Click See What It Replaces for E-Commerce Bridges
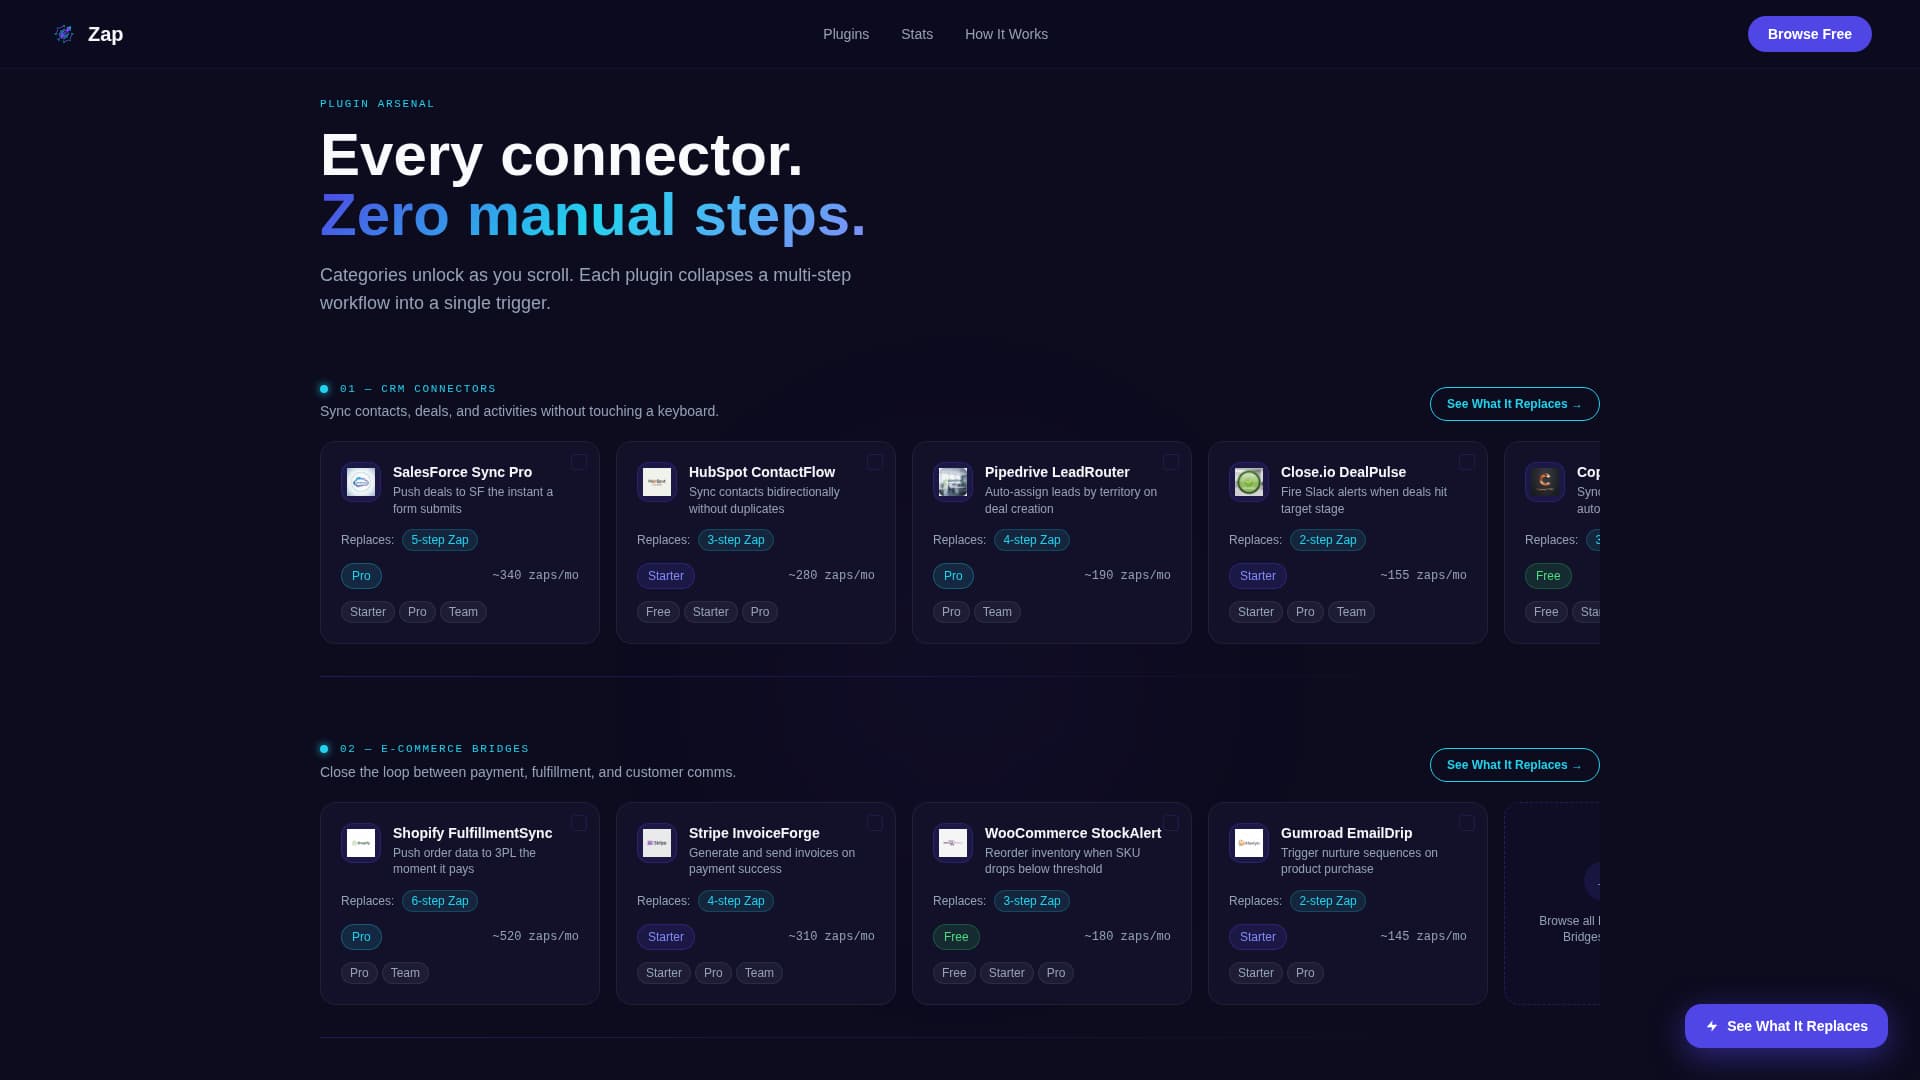The width and height of the screenshot is (1920, 1080). pyautogui.click(x=1514, y=765)
